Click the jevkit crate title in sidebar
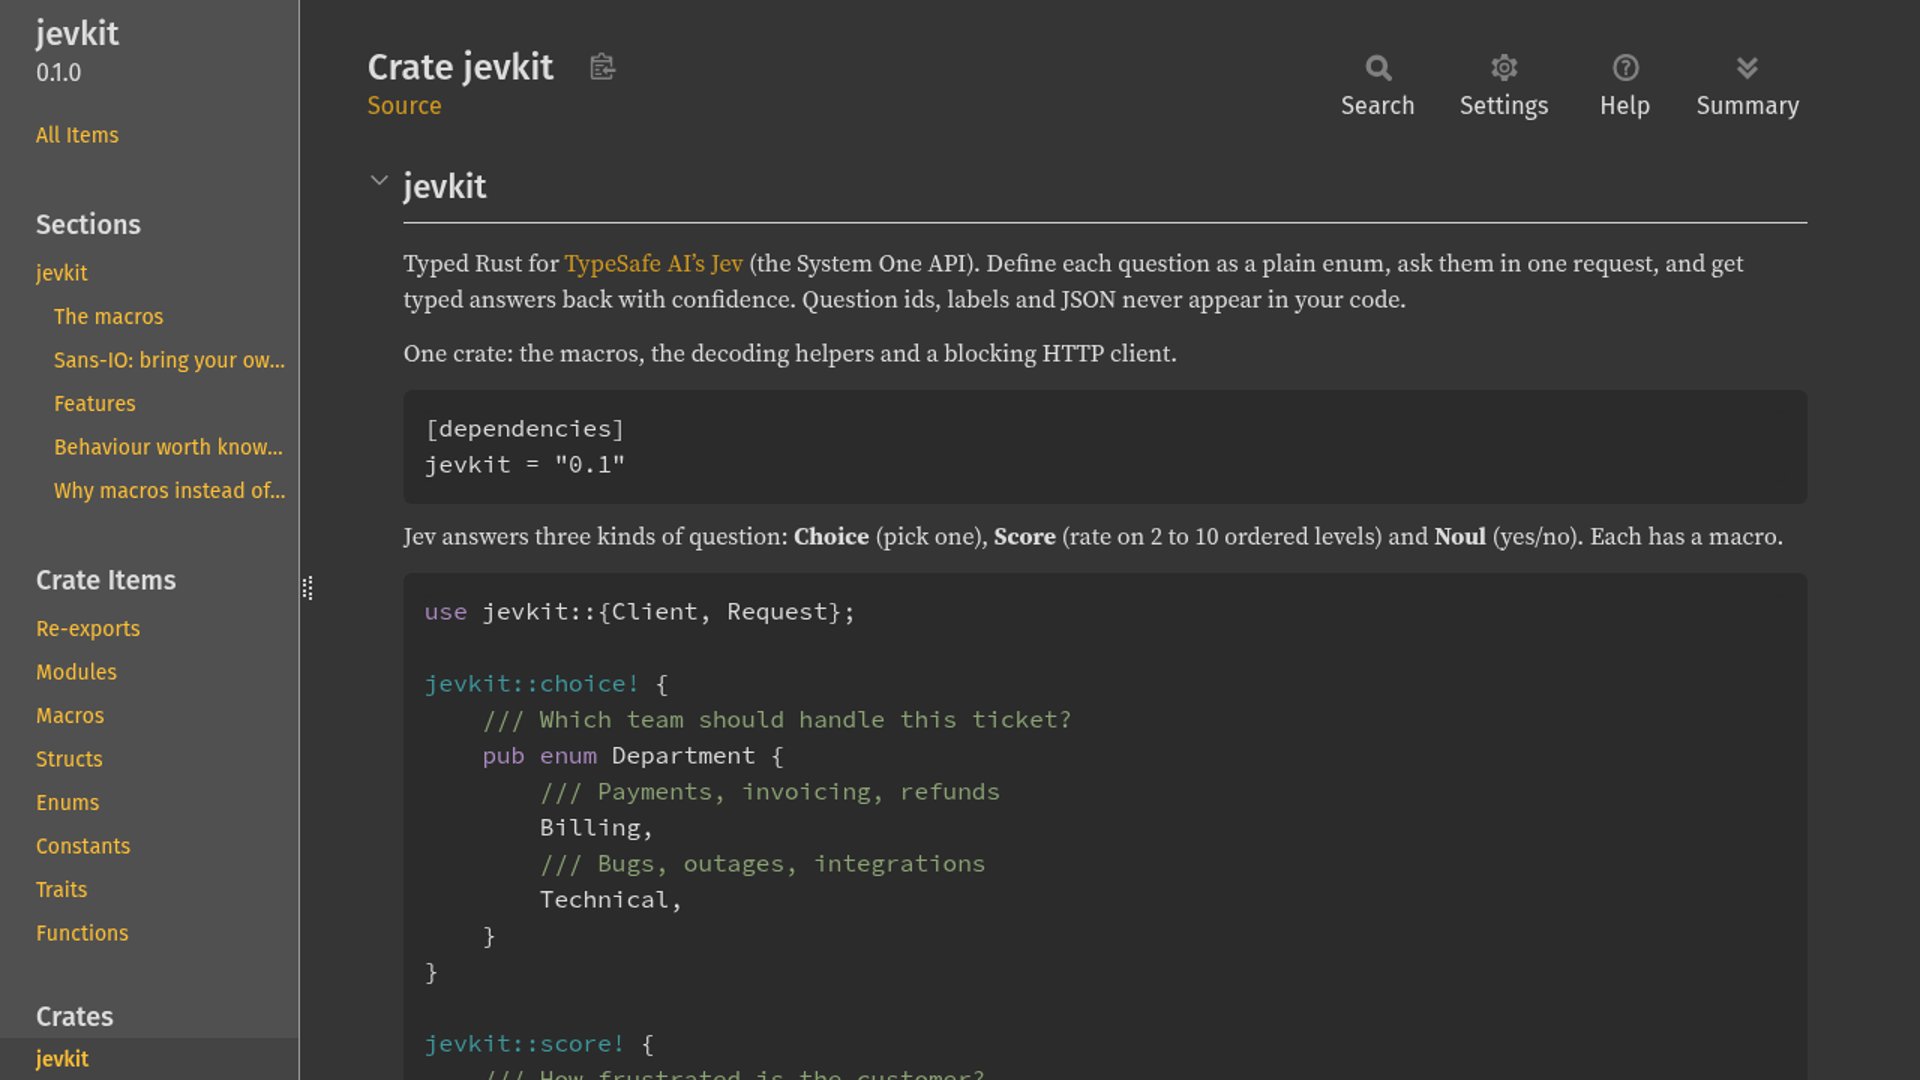Viewport: 1920px width, 1080px height. click(x=77, y=34)
